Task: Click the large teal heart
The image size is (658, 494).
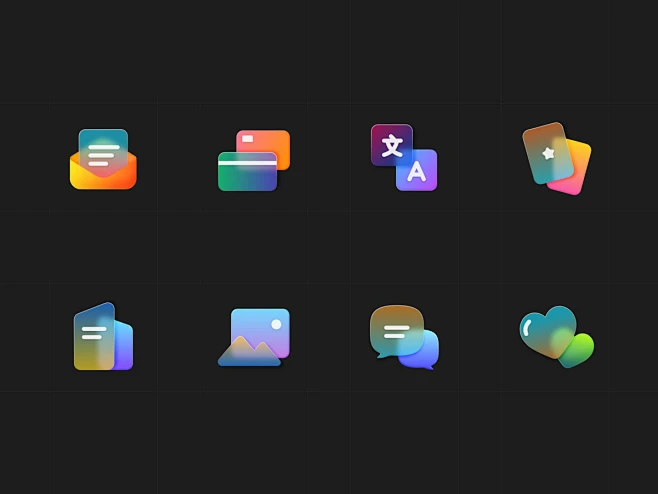Action: 548,332
